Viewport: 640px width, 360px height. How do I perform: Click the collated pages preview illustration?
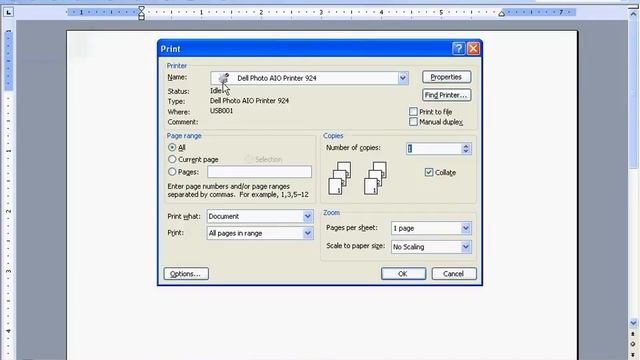[358, 178]
